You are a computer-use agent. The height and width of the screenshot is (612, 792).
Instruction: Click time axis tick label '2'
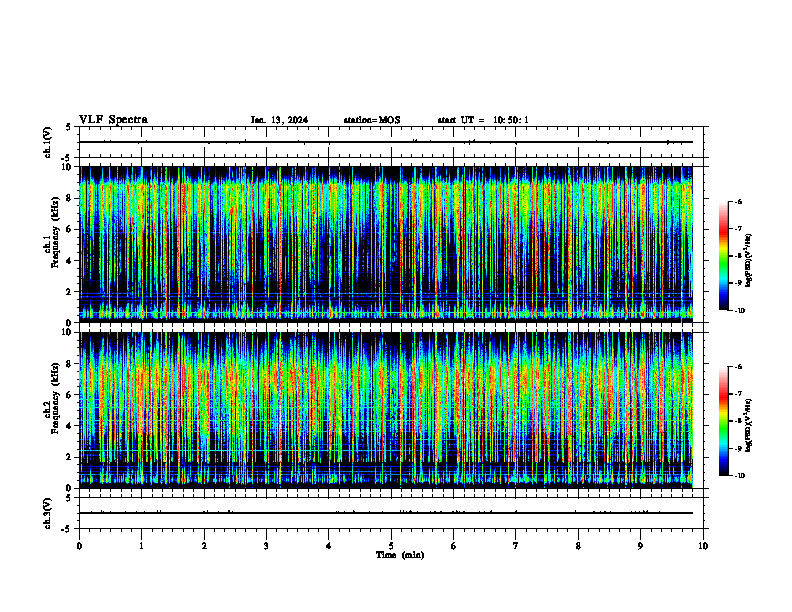tap(204, 546)
